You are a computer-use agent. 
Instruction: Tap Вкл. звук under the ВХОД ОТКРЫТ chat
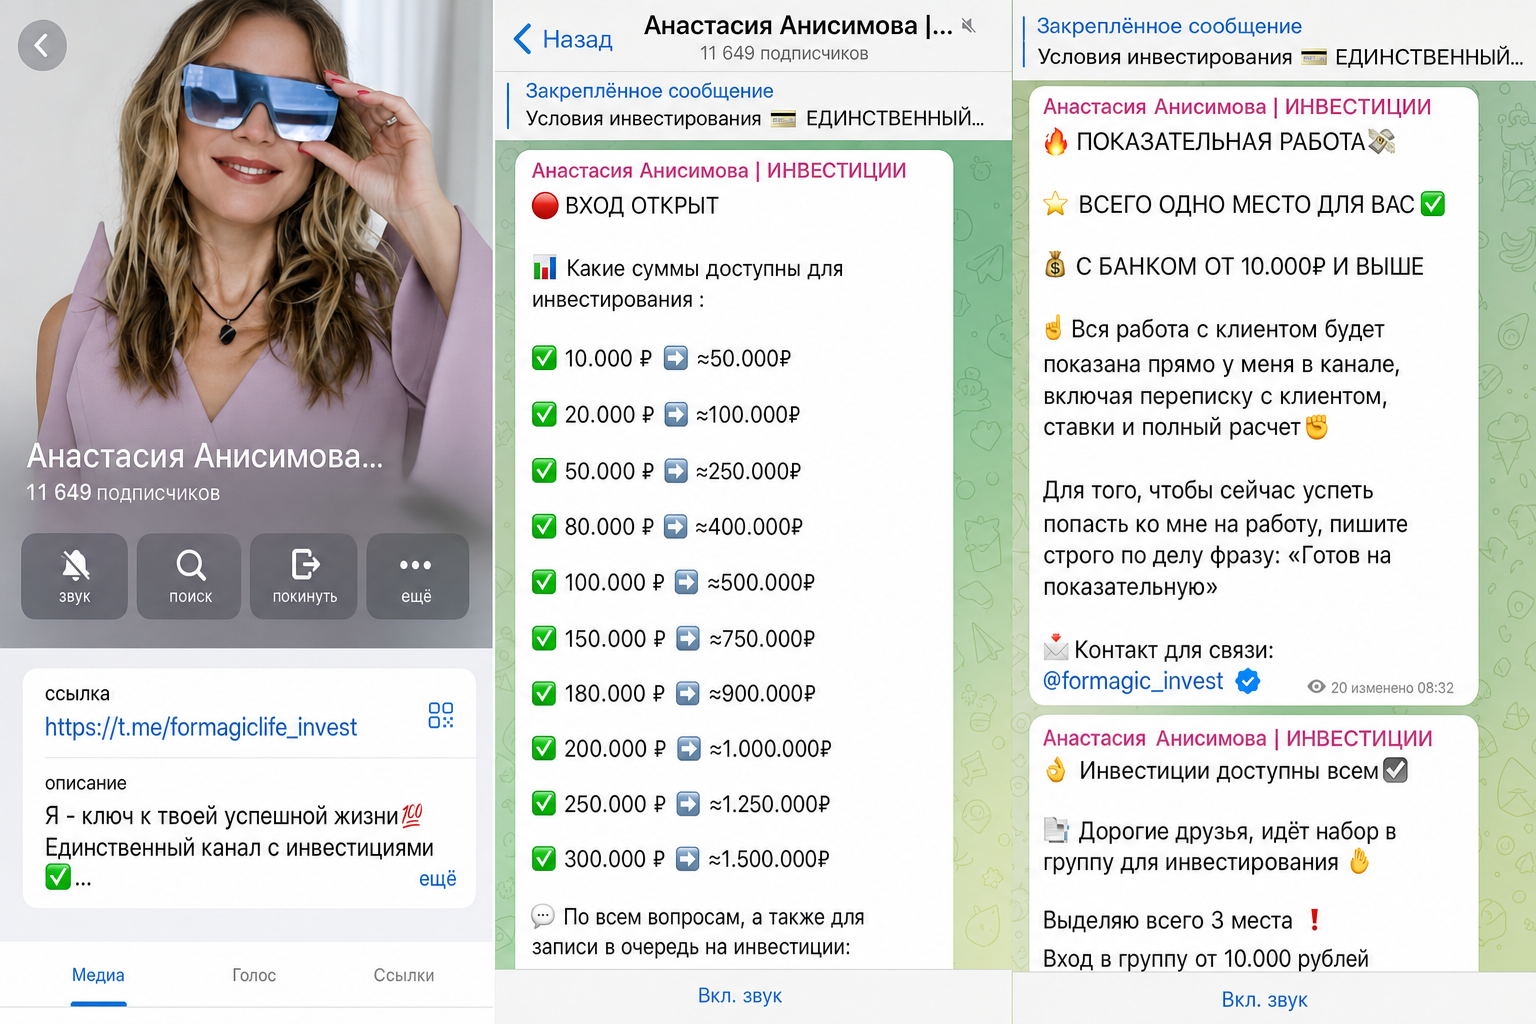[740, 996]
